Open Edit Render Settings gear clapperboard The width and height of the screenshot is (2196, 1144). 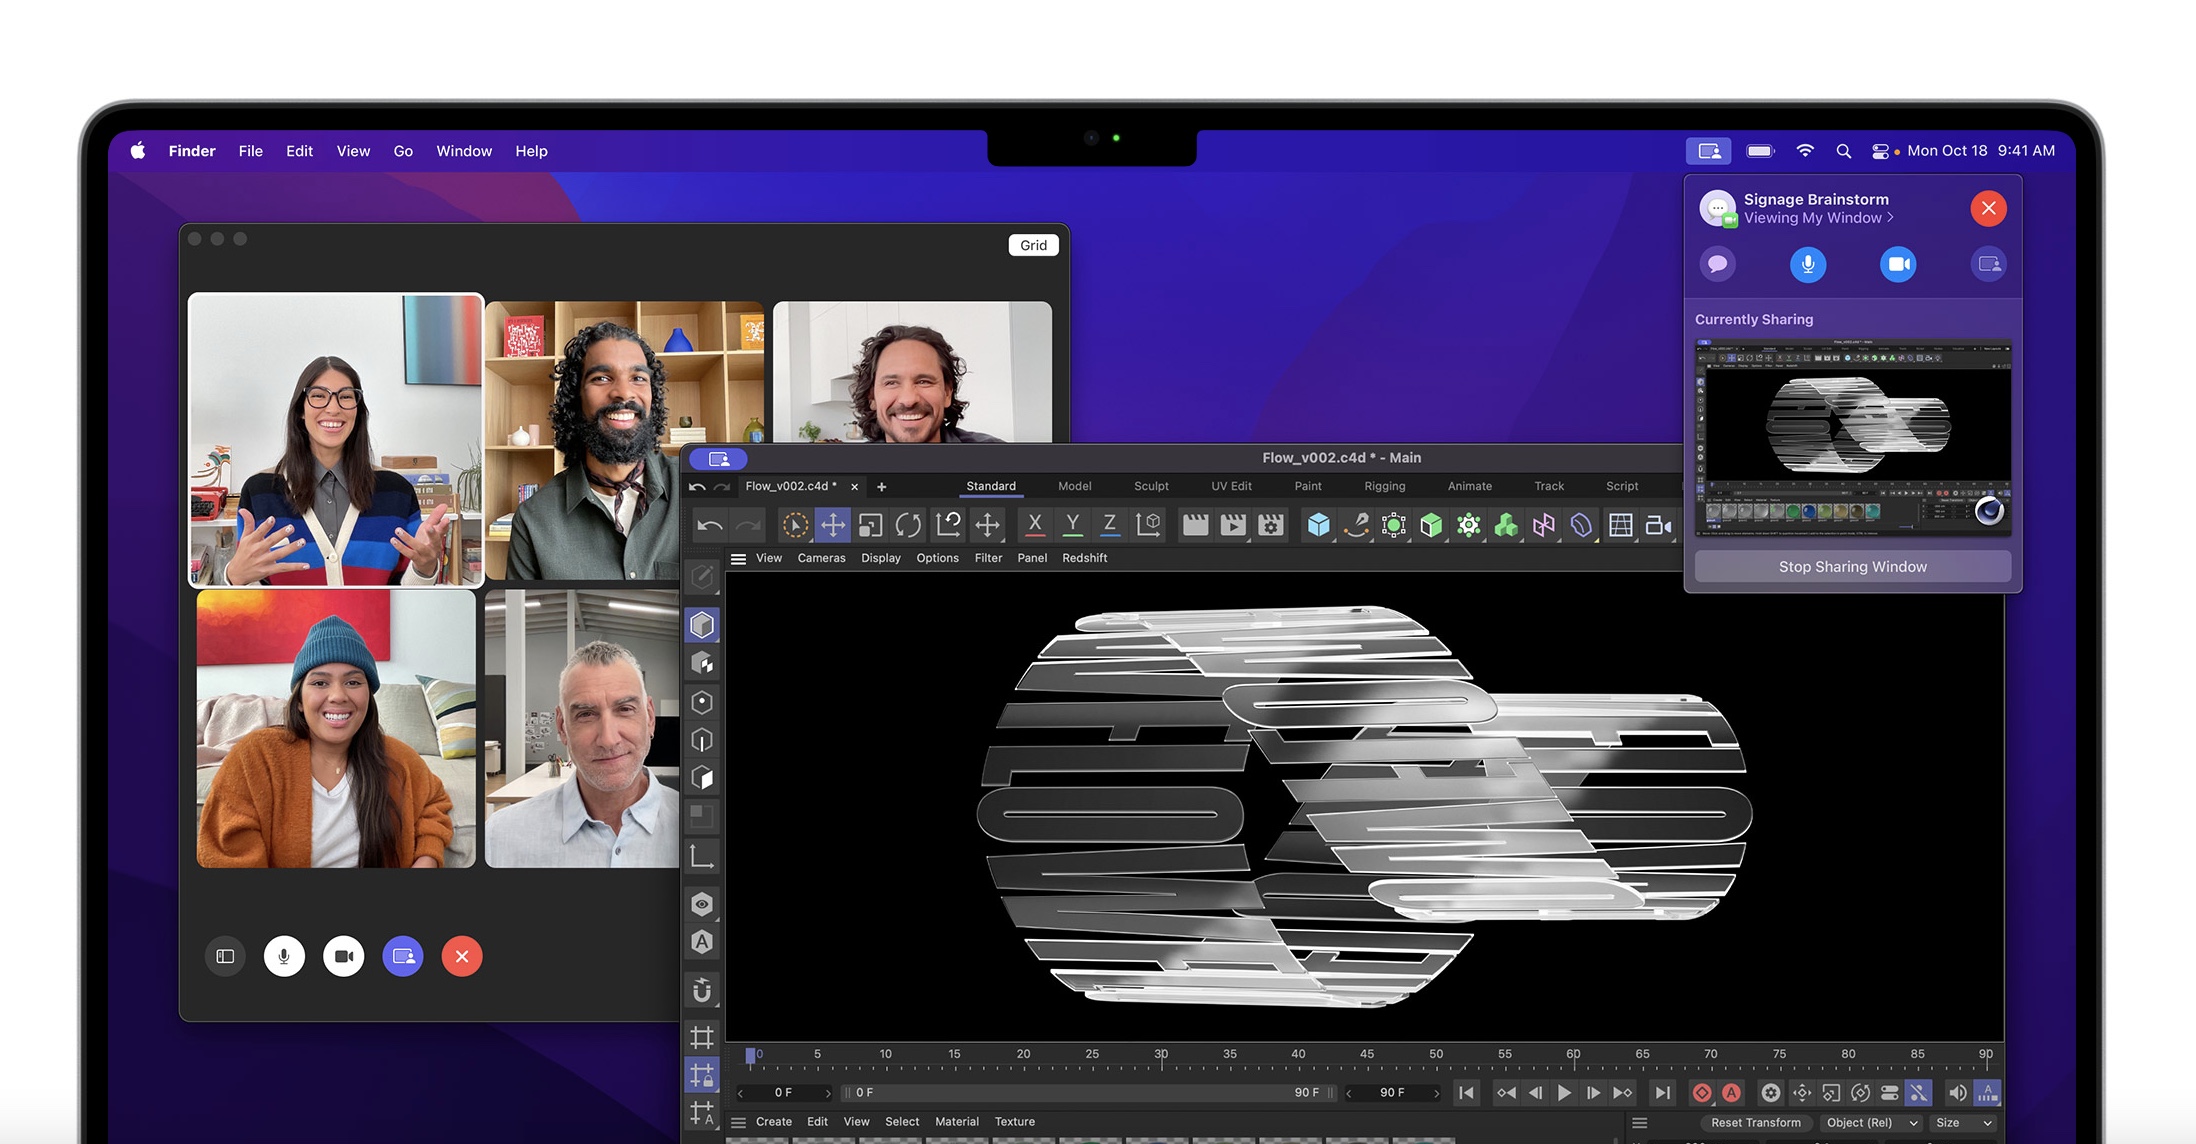click(1271, 524)
